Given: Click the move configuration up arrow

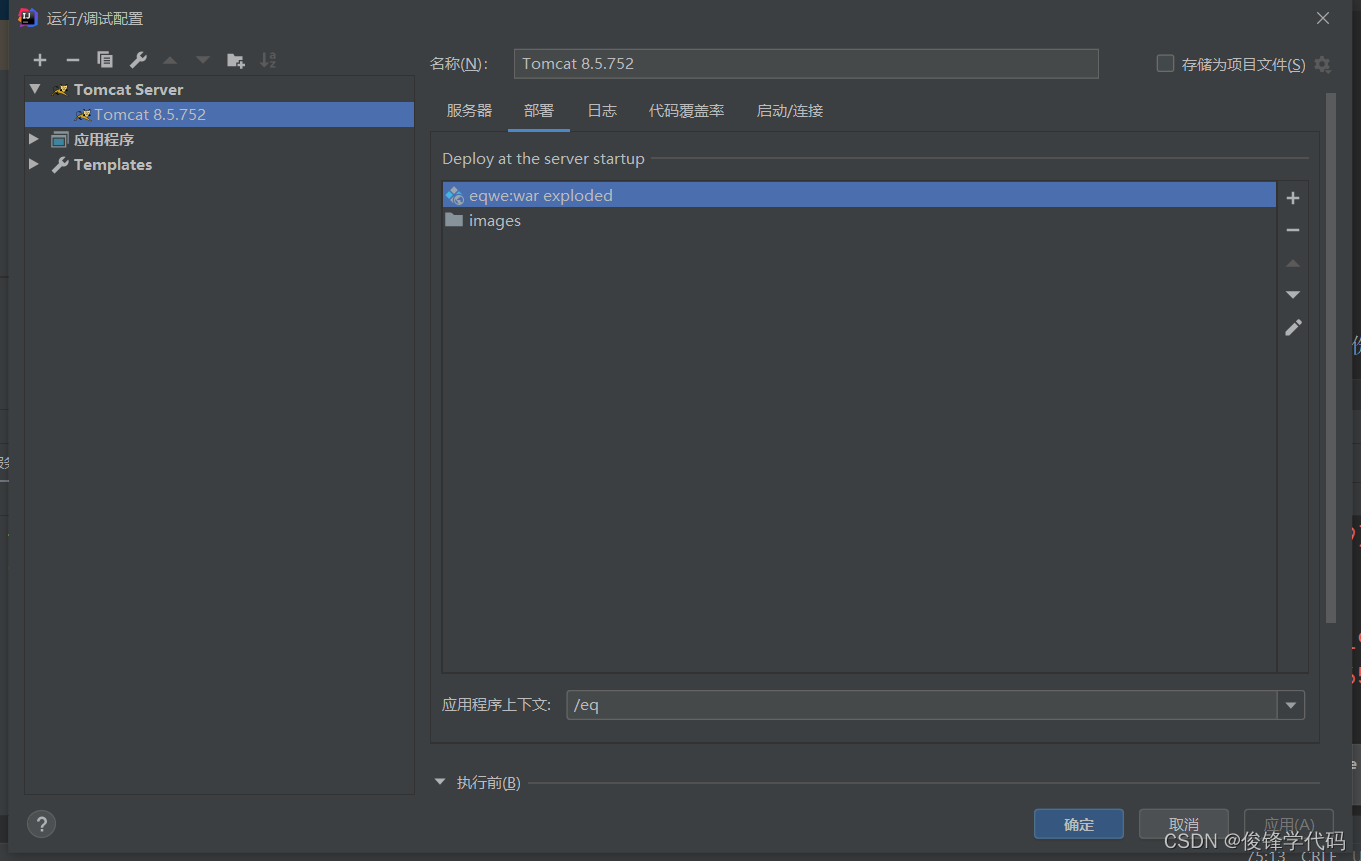Looking at the screenshot, I should (x=170, y=60).
